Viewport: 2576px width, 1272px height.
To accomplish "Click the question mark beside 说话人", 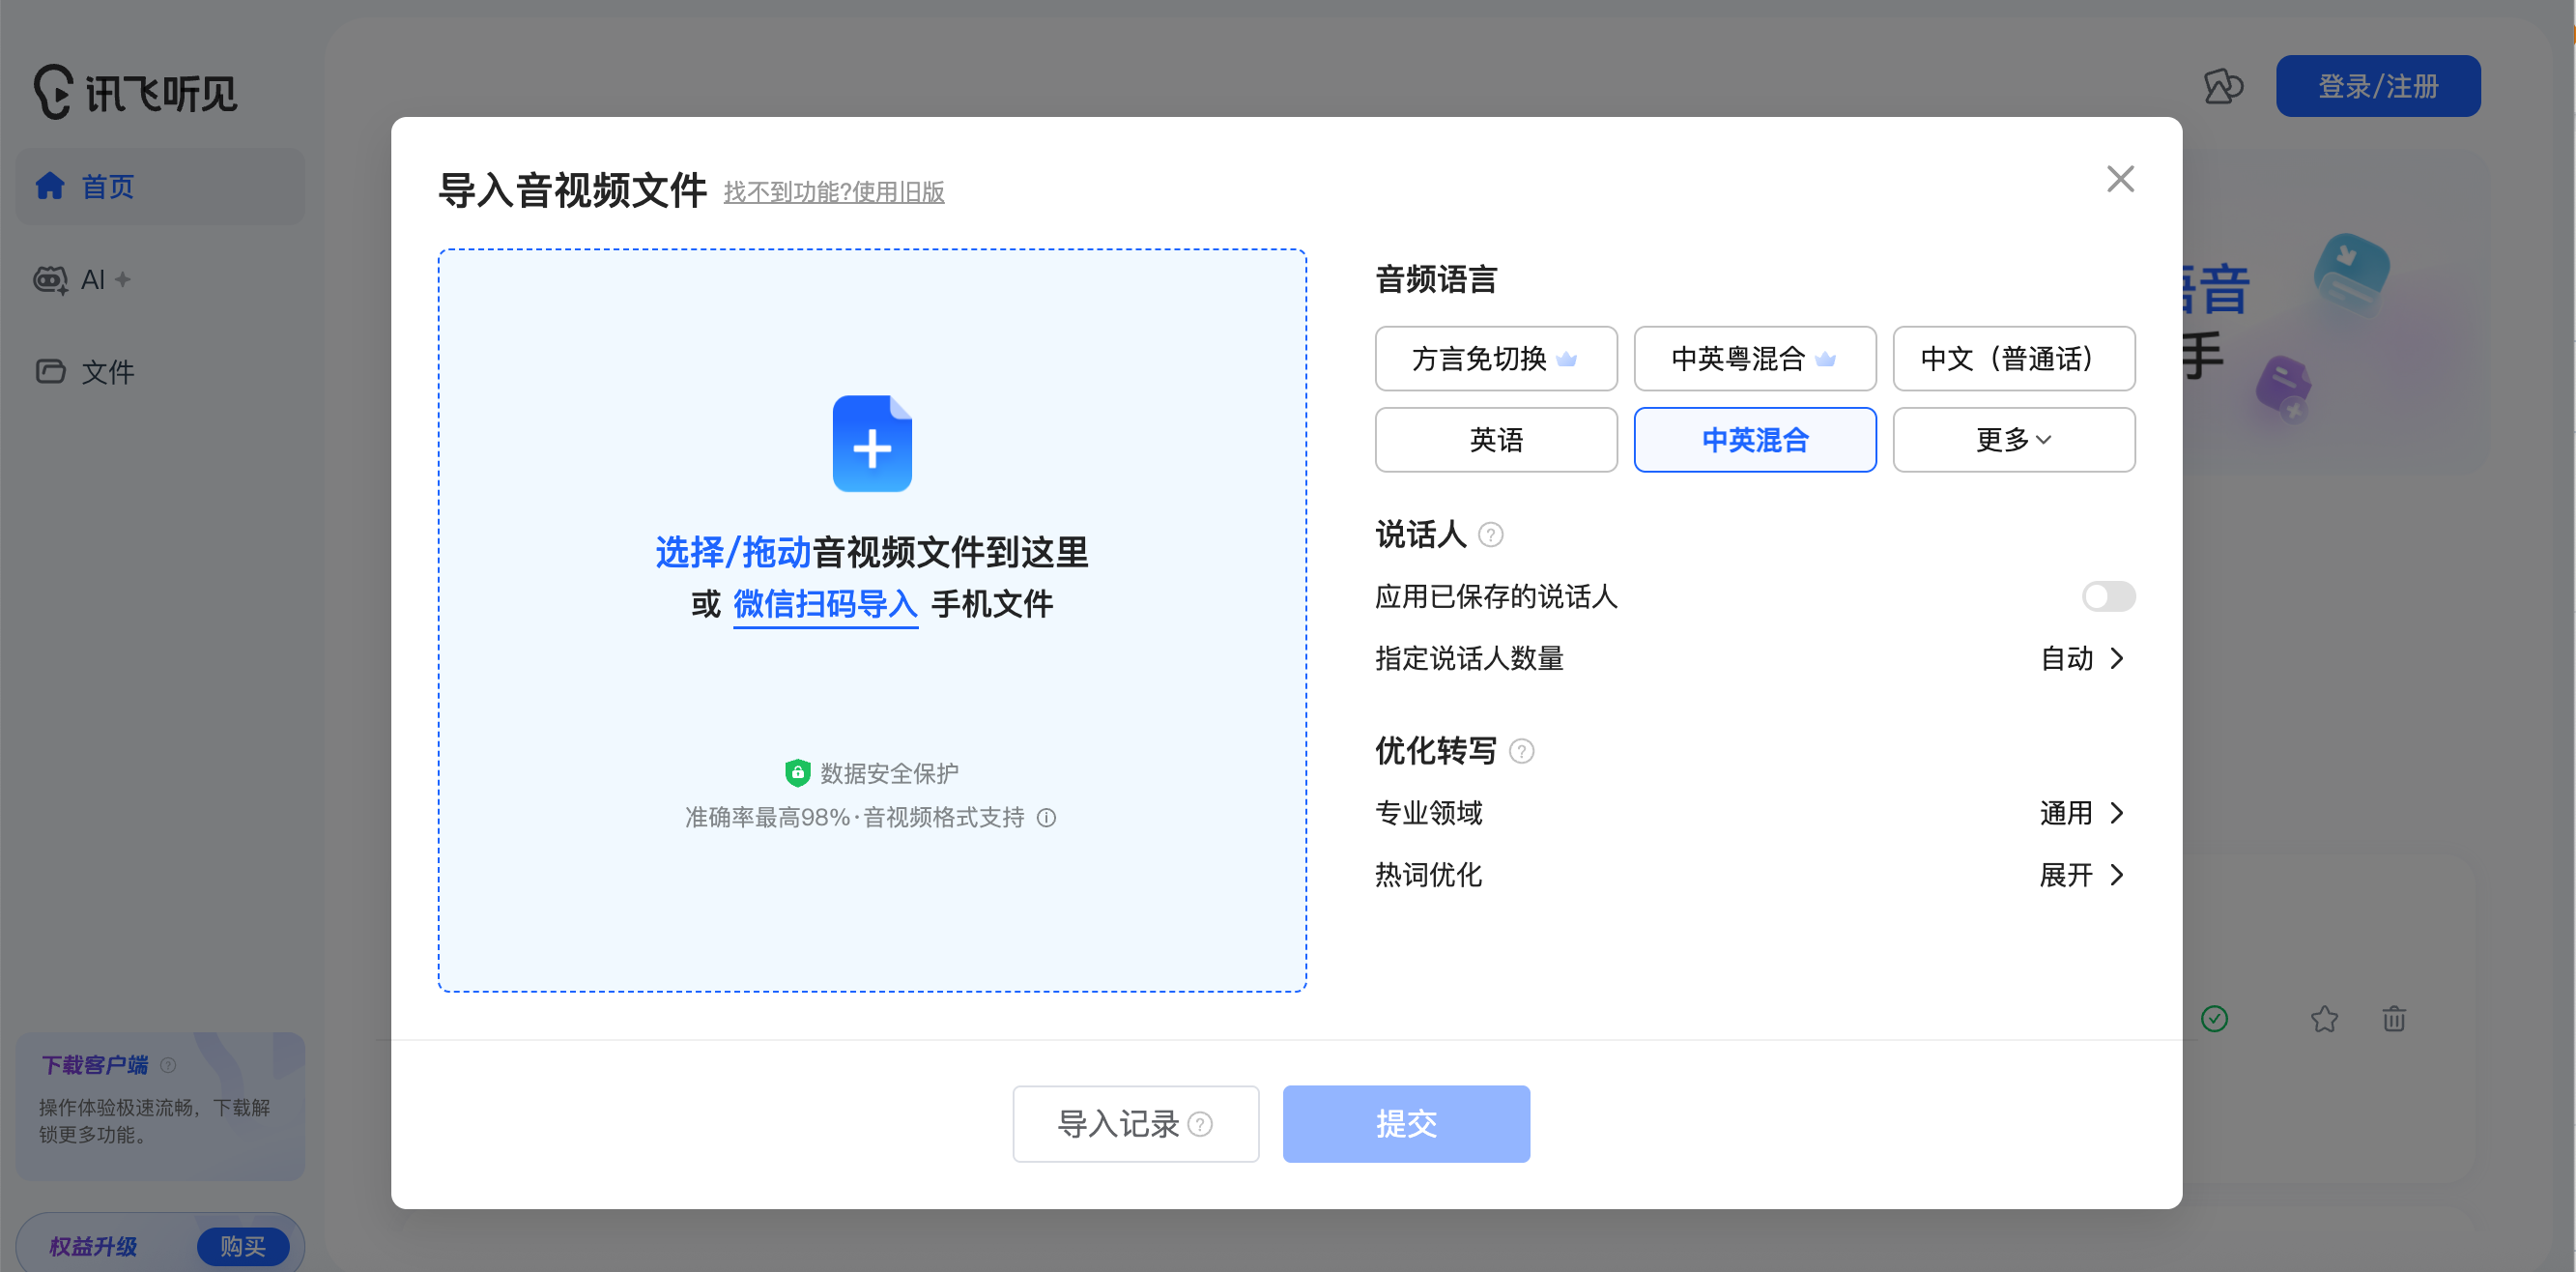I will [x=1491, y=535].
